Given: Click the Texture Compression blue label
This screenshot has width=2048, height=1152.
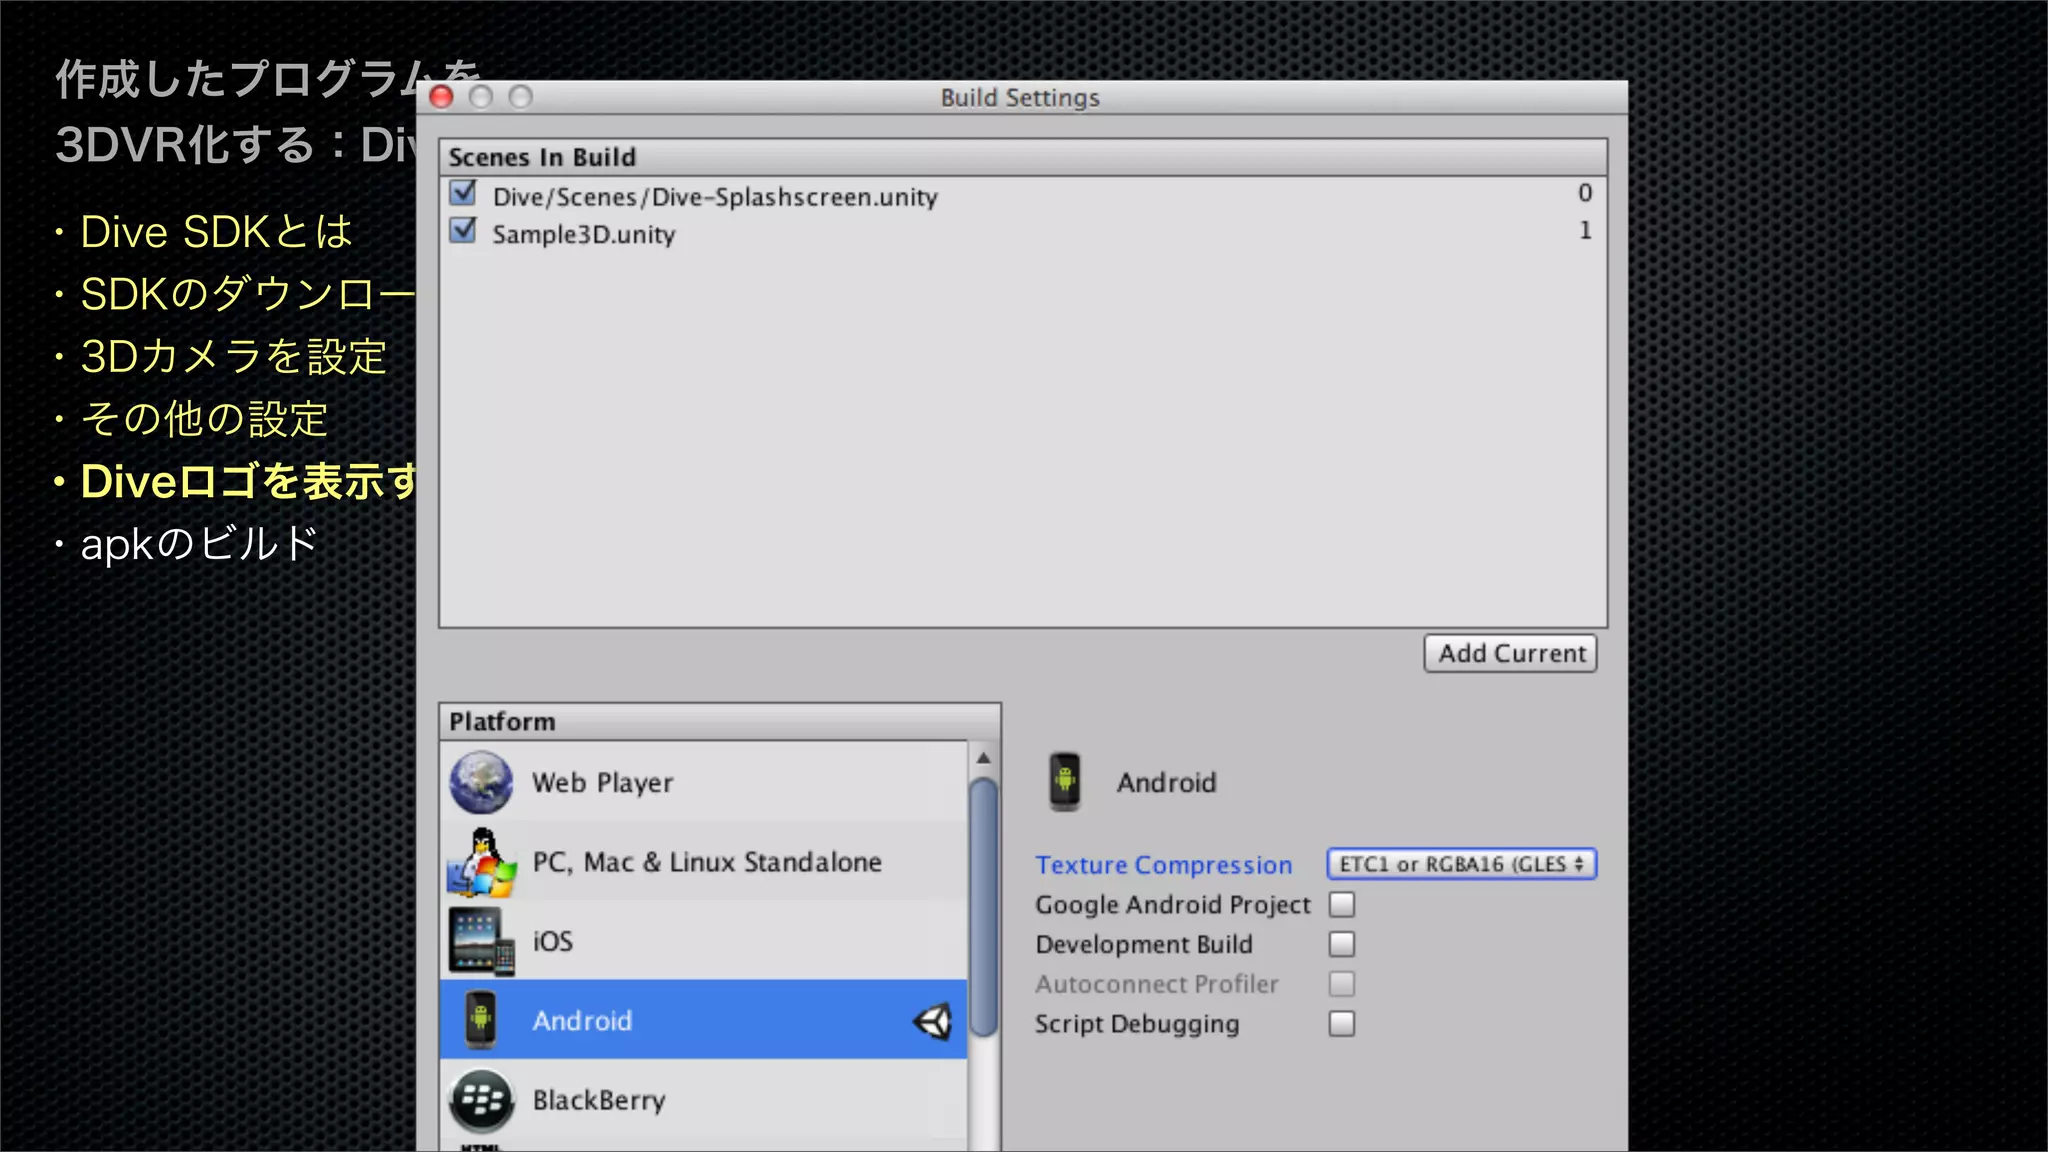Looking at the screenshot, I should tap(1163, 865).
